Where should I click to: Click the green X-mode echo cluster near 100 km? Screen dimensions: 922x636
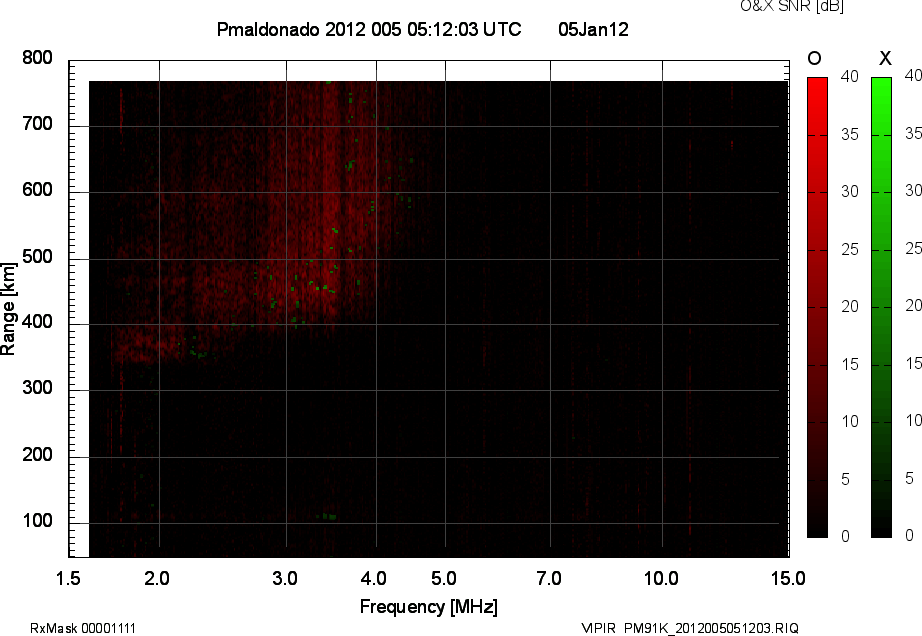326,517
